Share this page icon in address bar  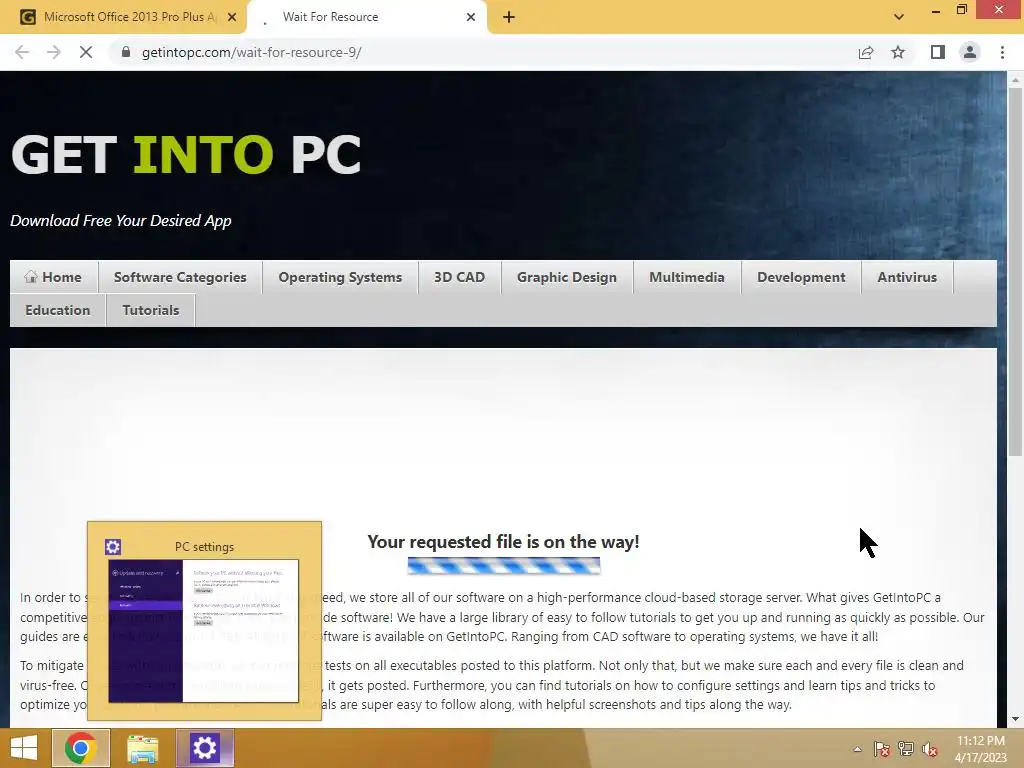tap(866, 52)
